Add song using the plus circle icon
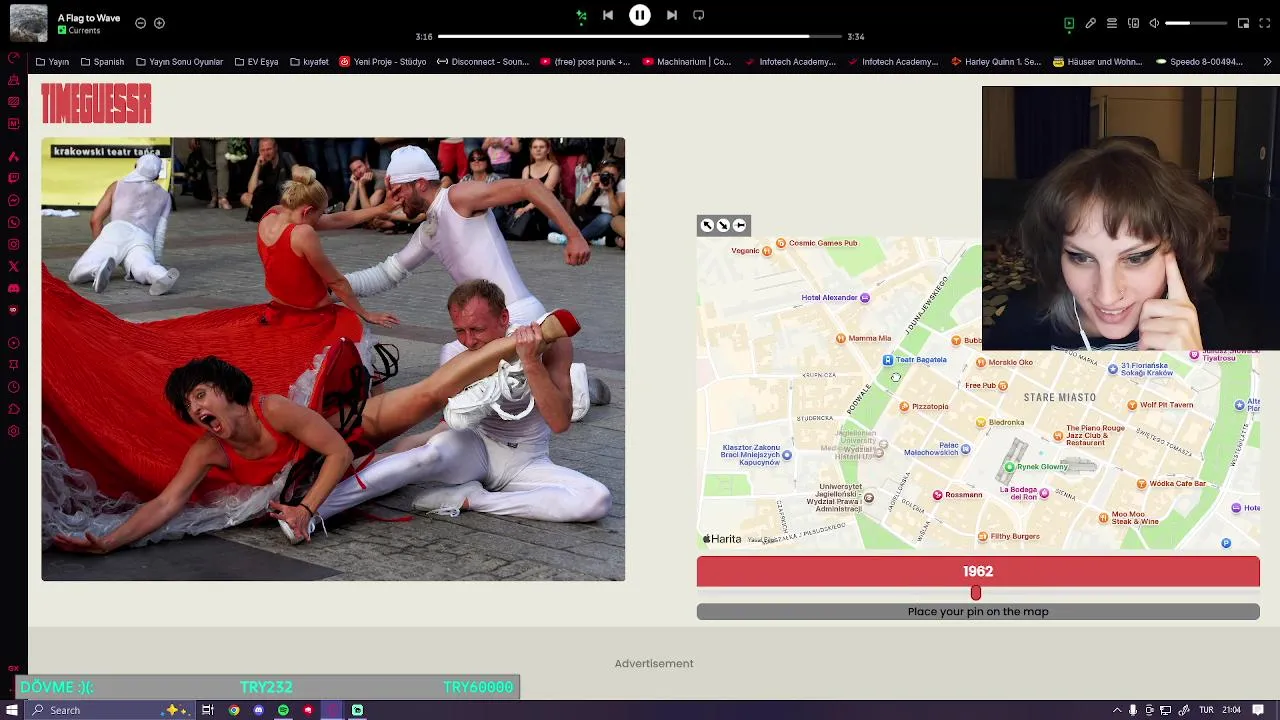The height and width of the screenshot is (720, 1280). point(159,23)
